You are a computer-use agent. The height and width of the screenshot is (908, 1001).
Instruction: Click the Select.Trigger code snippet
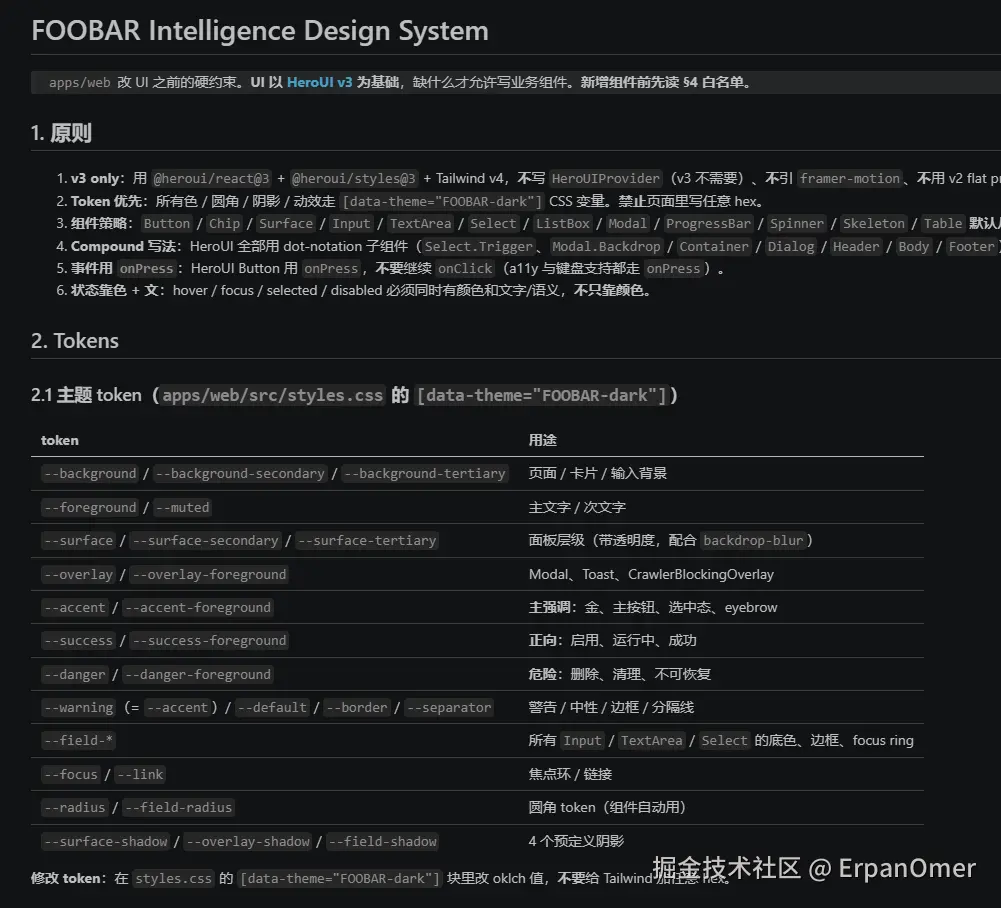pos(478,246)
